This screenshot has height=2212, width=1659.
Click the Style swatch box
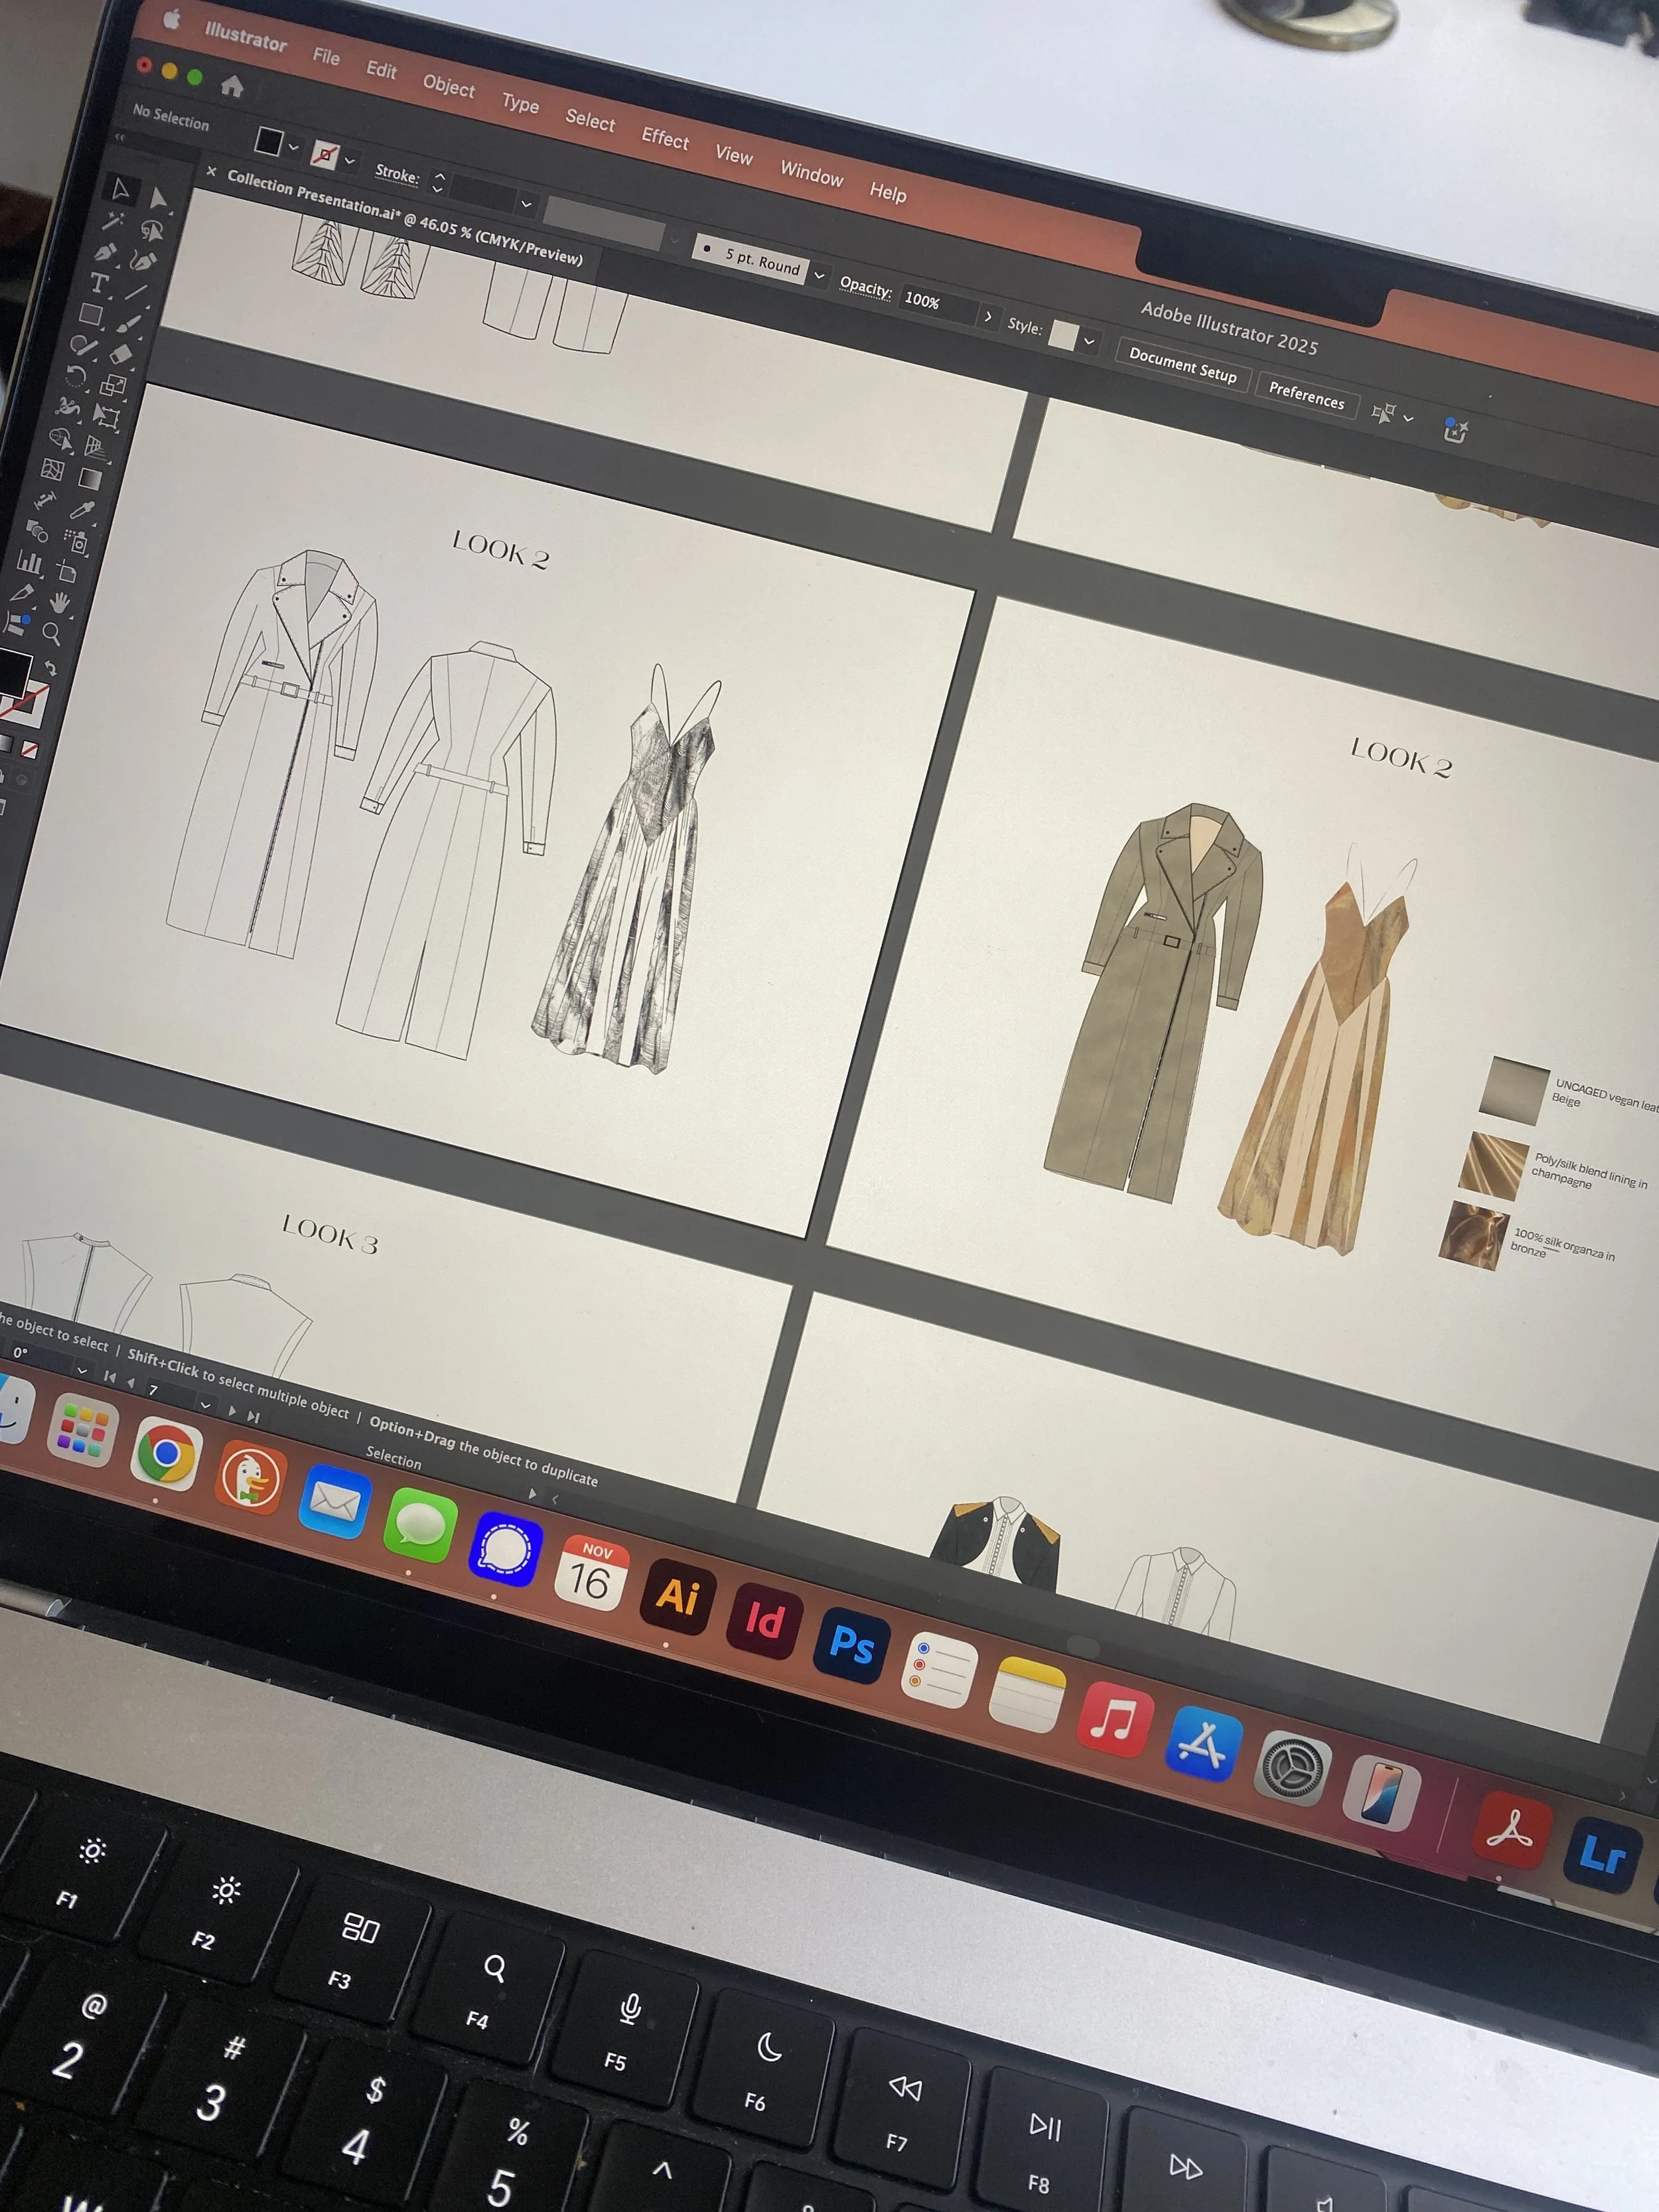[1063, 336]
